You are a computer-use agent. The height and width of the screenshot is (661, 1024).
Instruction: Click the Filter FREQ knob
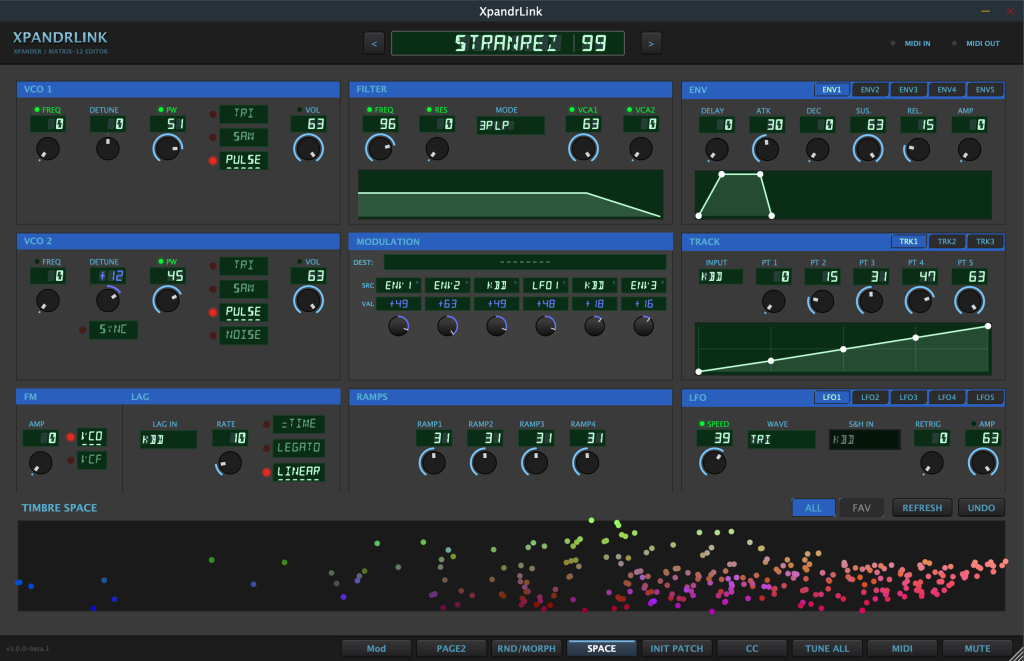click(x=380, y=149)
